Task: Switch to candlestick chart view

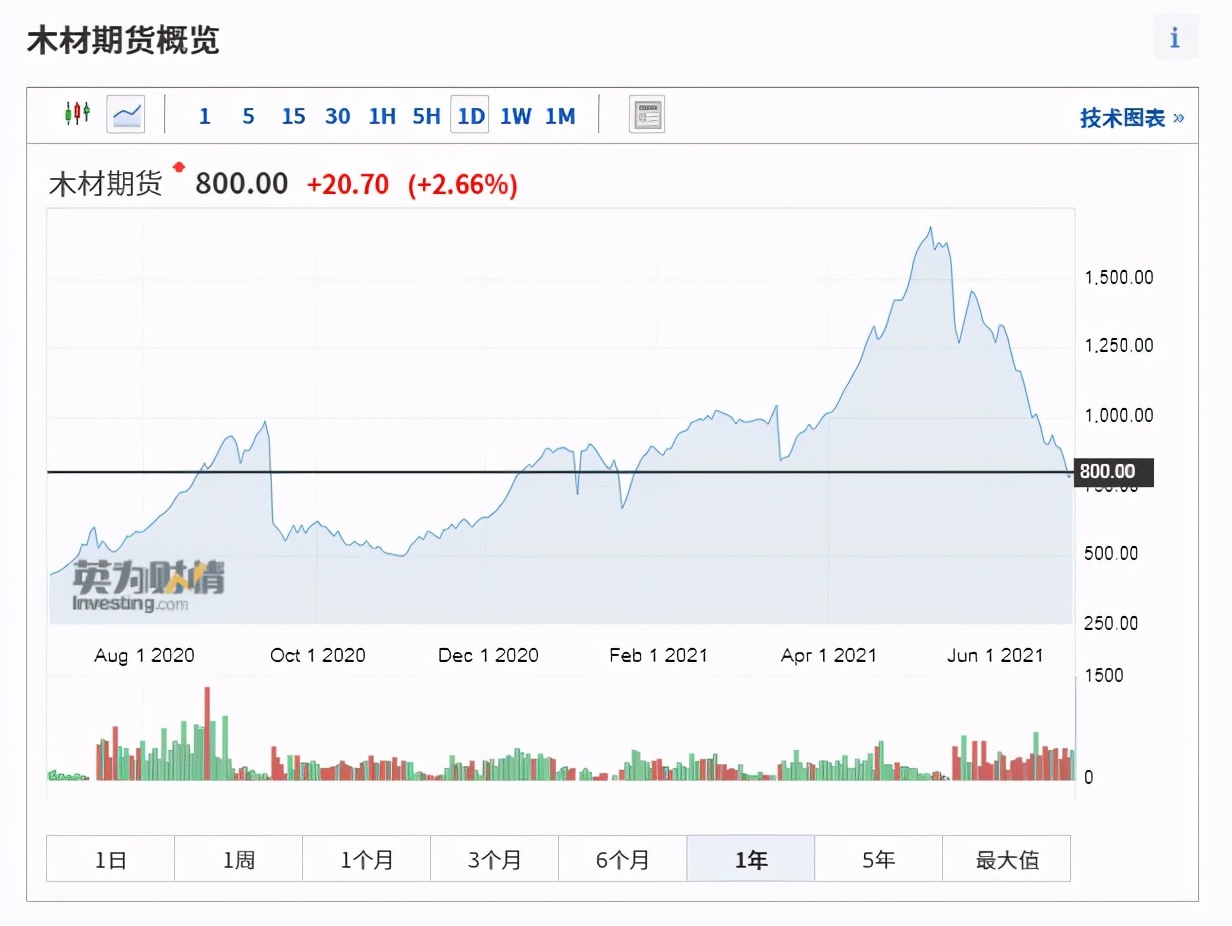Action: 78,114
